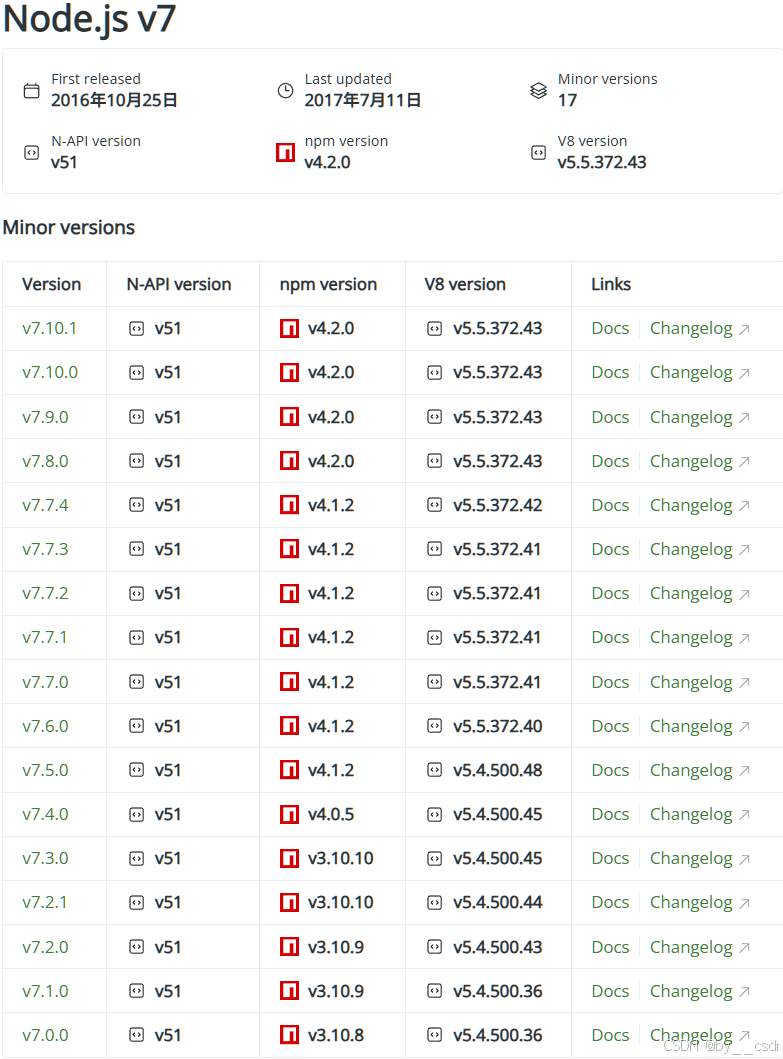783x1059 pixels.
Task: Open the Changelog for v7.8.0
Action: (x=691, y=462)
